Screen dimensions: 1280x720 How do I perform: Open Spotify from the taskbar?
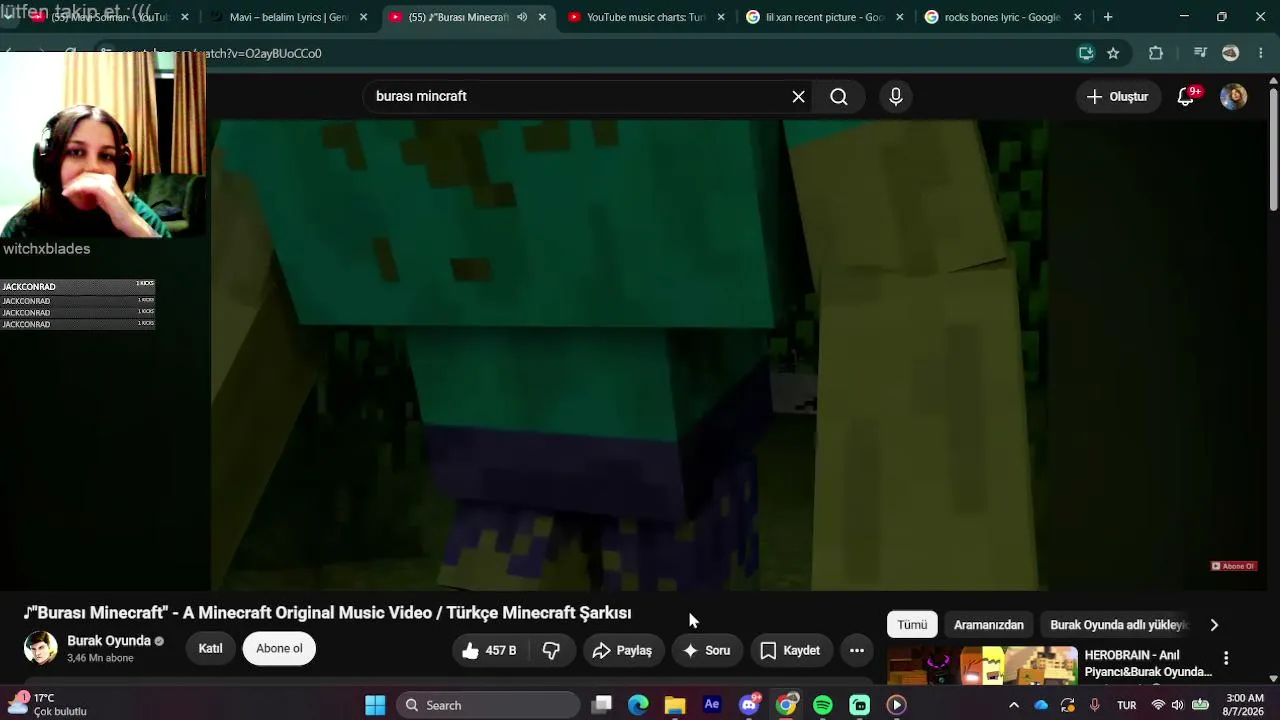click(823, 705)
